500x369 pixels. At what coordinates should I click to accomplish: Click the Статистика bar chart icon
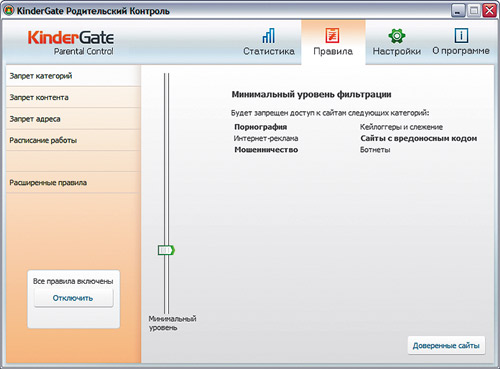269,36
